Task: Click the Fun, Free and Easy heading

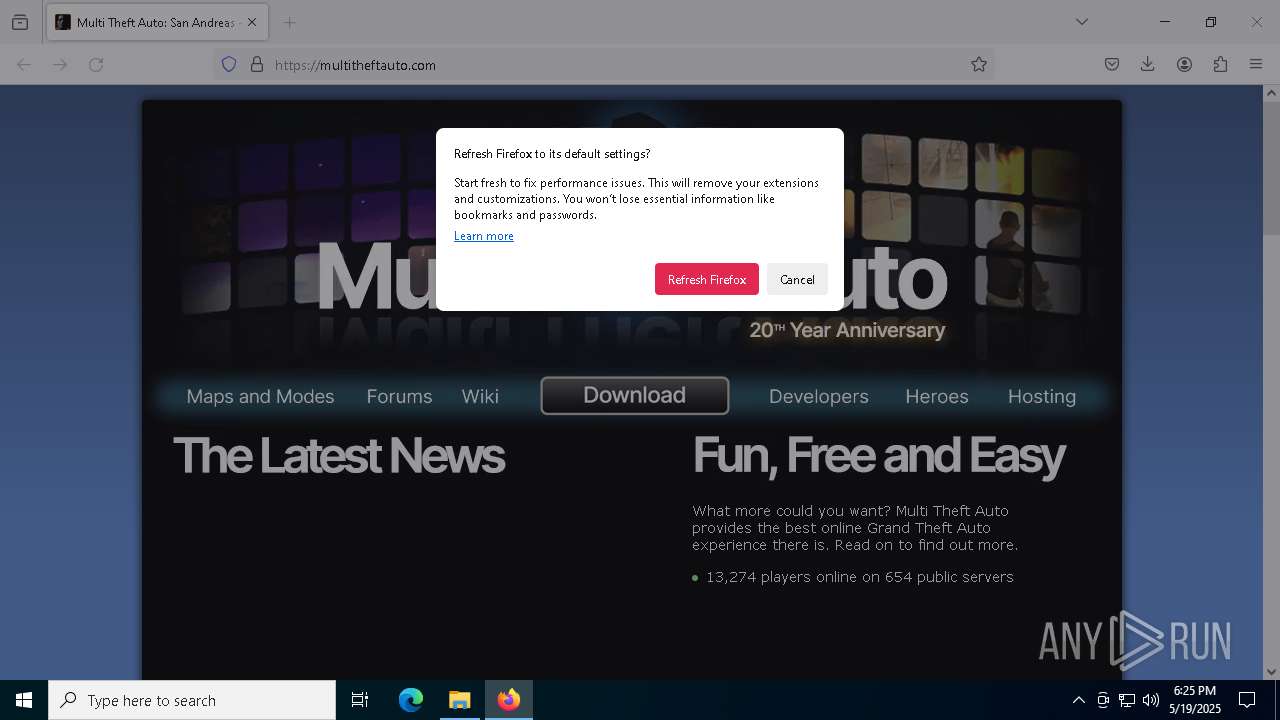Action: pos(879,456)
